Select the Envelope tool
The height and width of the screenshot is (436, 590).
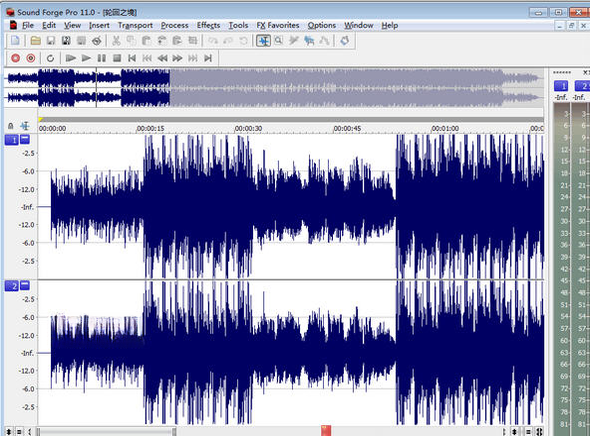(x=324, y=40)
